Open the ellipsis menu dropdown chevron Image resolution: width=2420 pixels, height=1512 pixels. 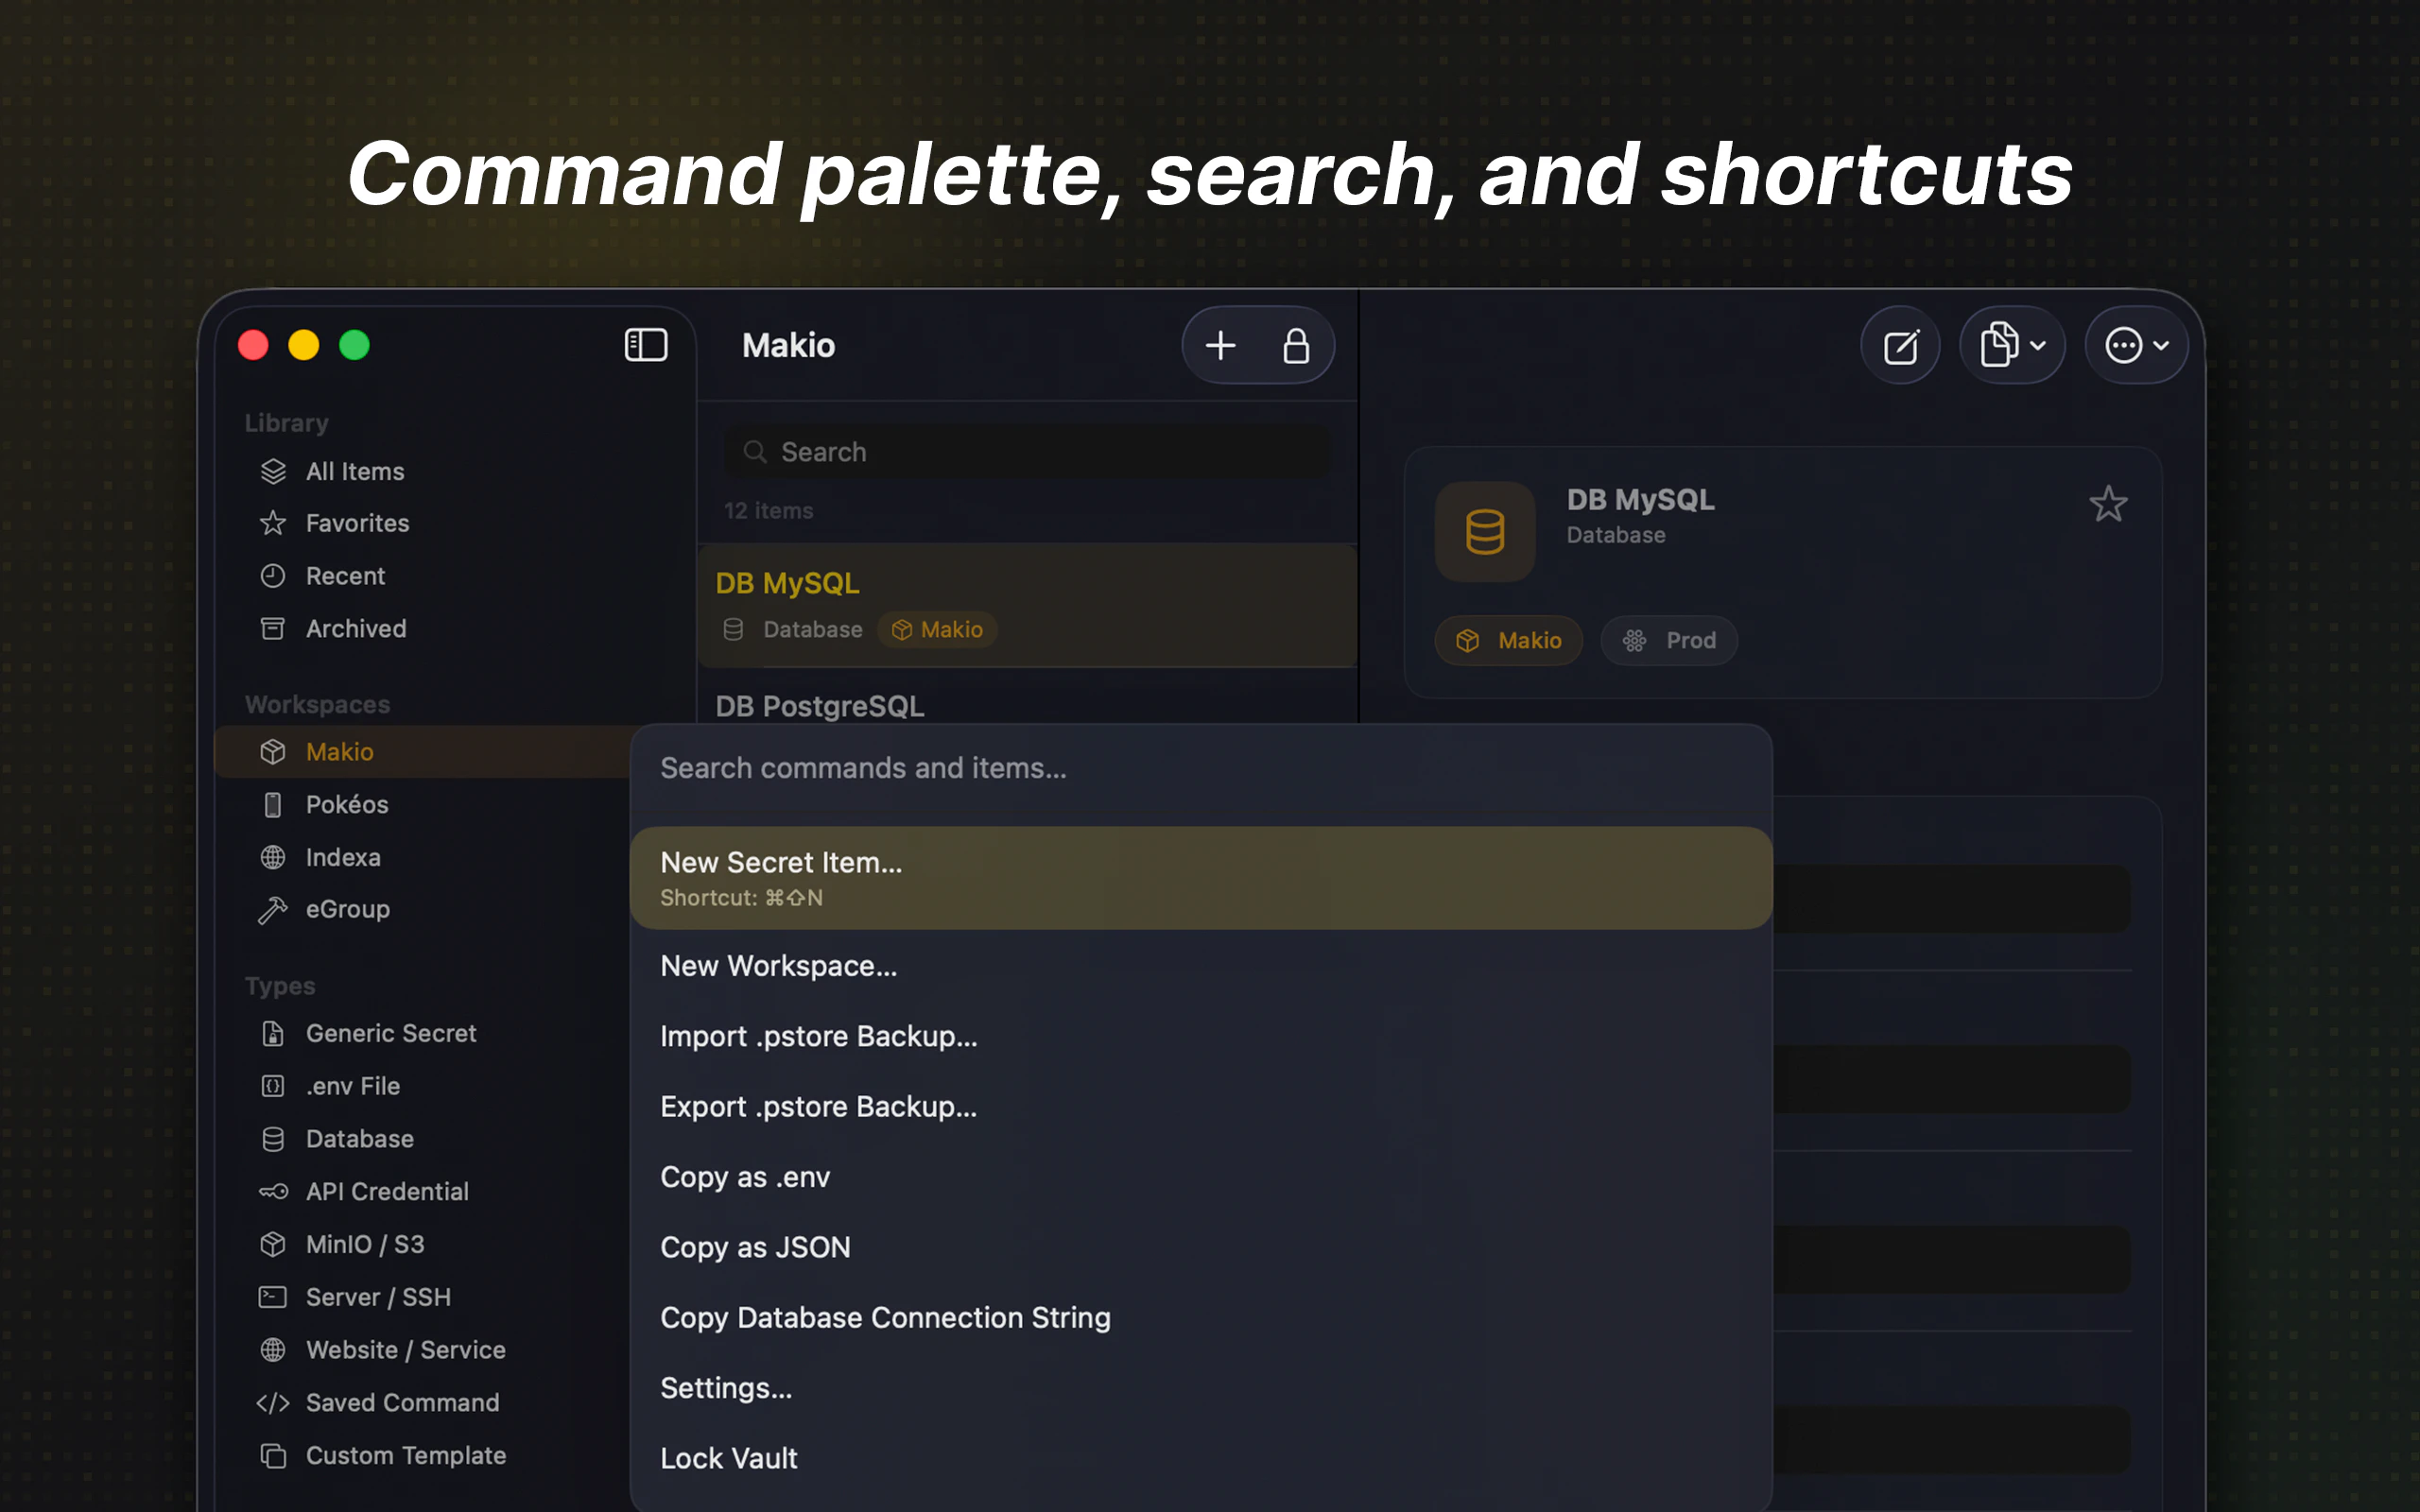(x=2160, y=347)
